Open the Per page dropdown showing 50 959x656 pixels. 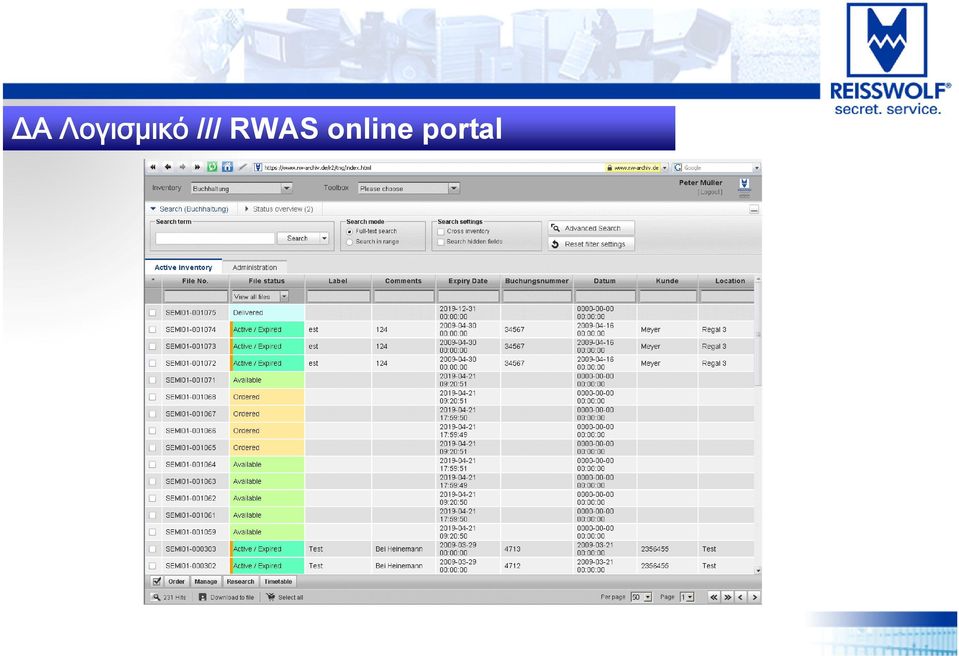pyautogui.click(x=642, y=597)
